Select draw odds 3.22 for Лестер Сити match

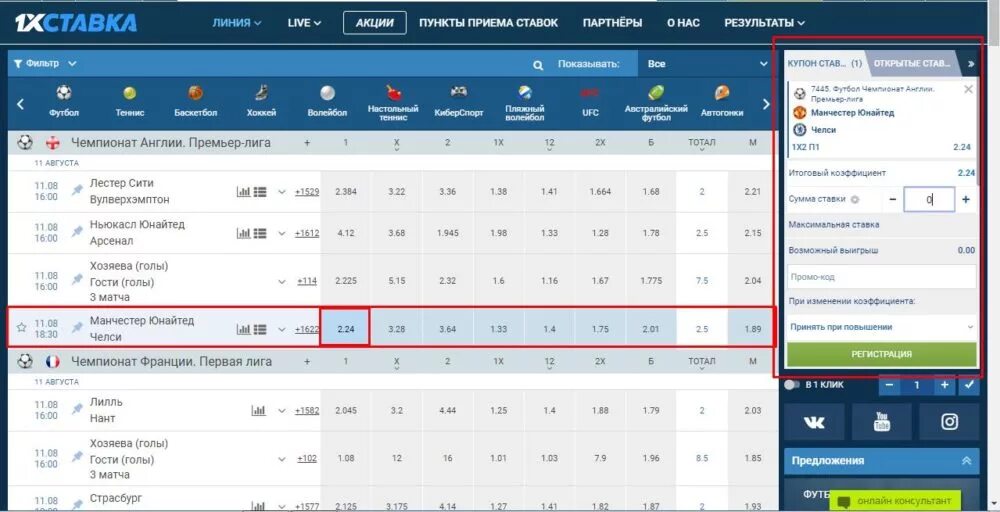(x=397, y=191)
